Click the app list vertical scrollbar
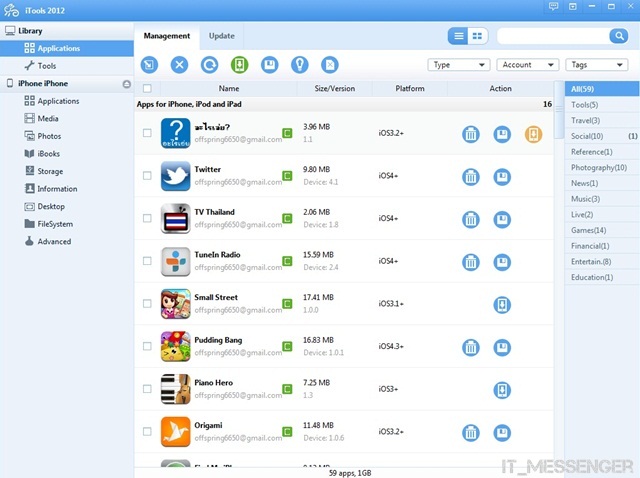 click(559, 110)
